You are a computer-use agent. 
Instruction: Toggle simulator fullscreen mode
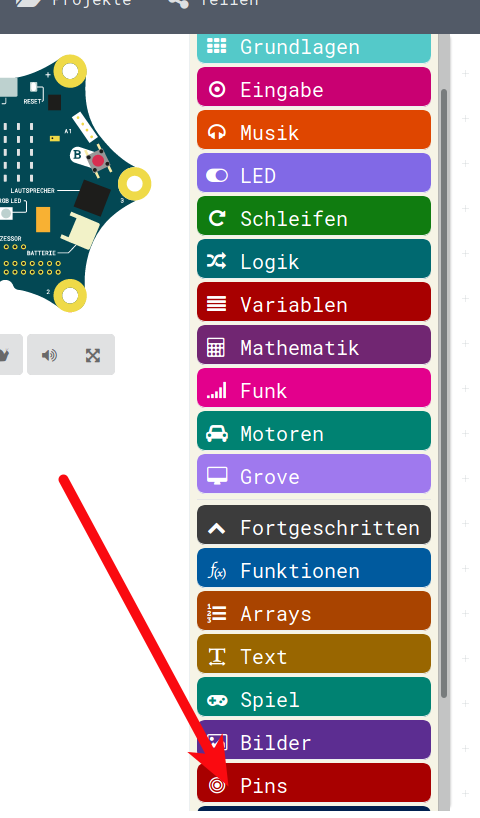[93, 355]
